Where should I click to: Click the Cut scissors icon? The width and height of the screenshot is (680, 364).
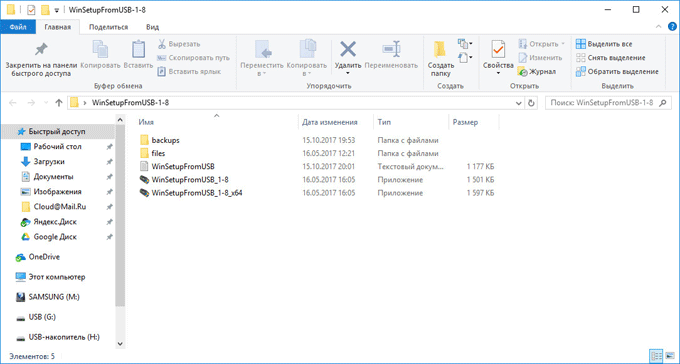[162, 44]
